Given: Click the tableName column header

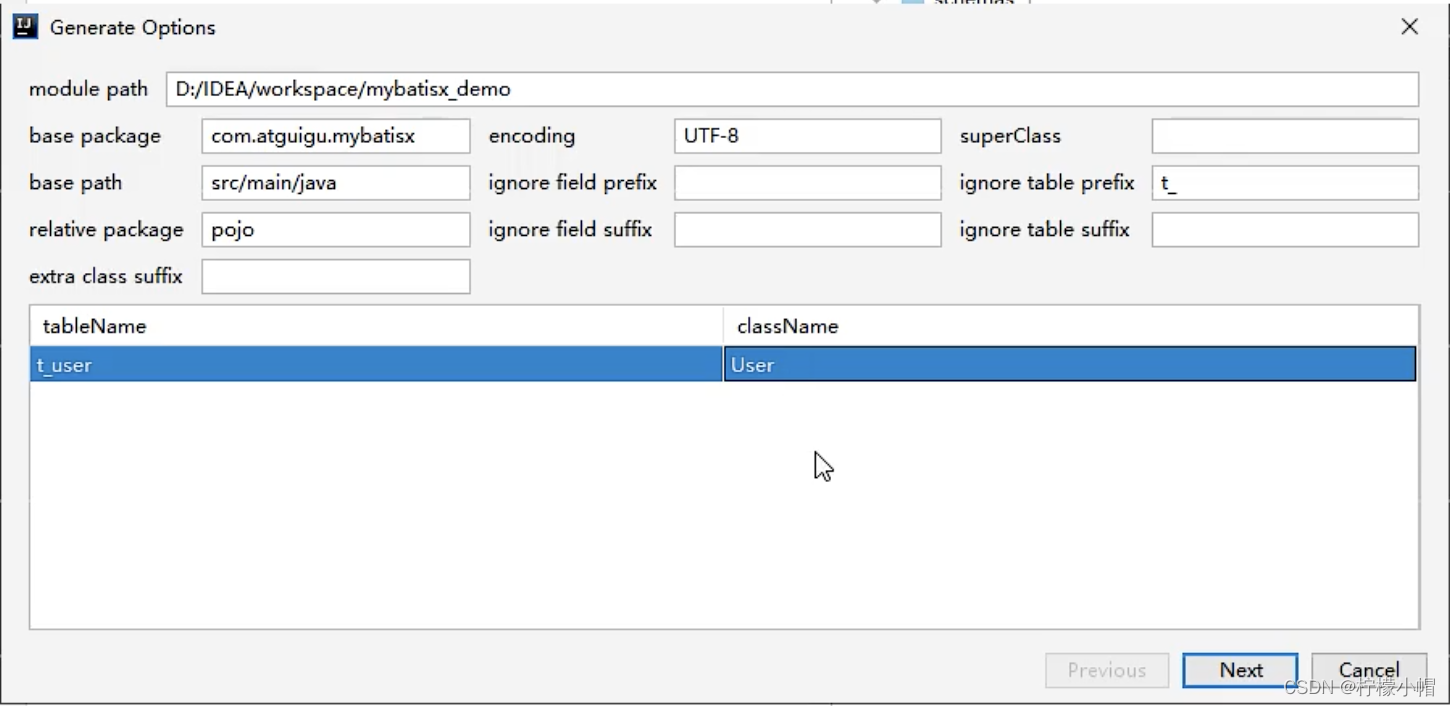Looking at the screenshot, I should point(377,326).
